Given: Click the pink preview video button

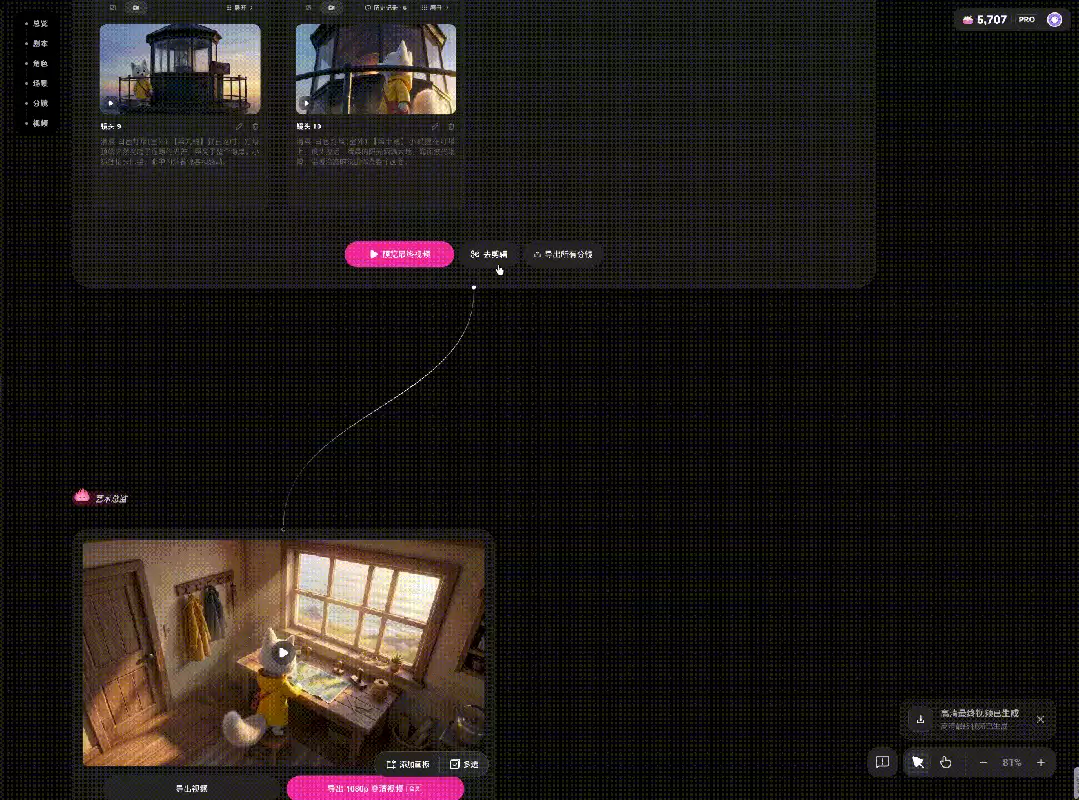Looking at the screenshot, I should [399, 254].
